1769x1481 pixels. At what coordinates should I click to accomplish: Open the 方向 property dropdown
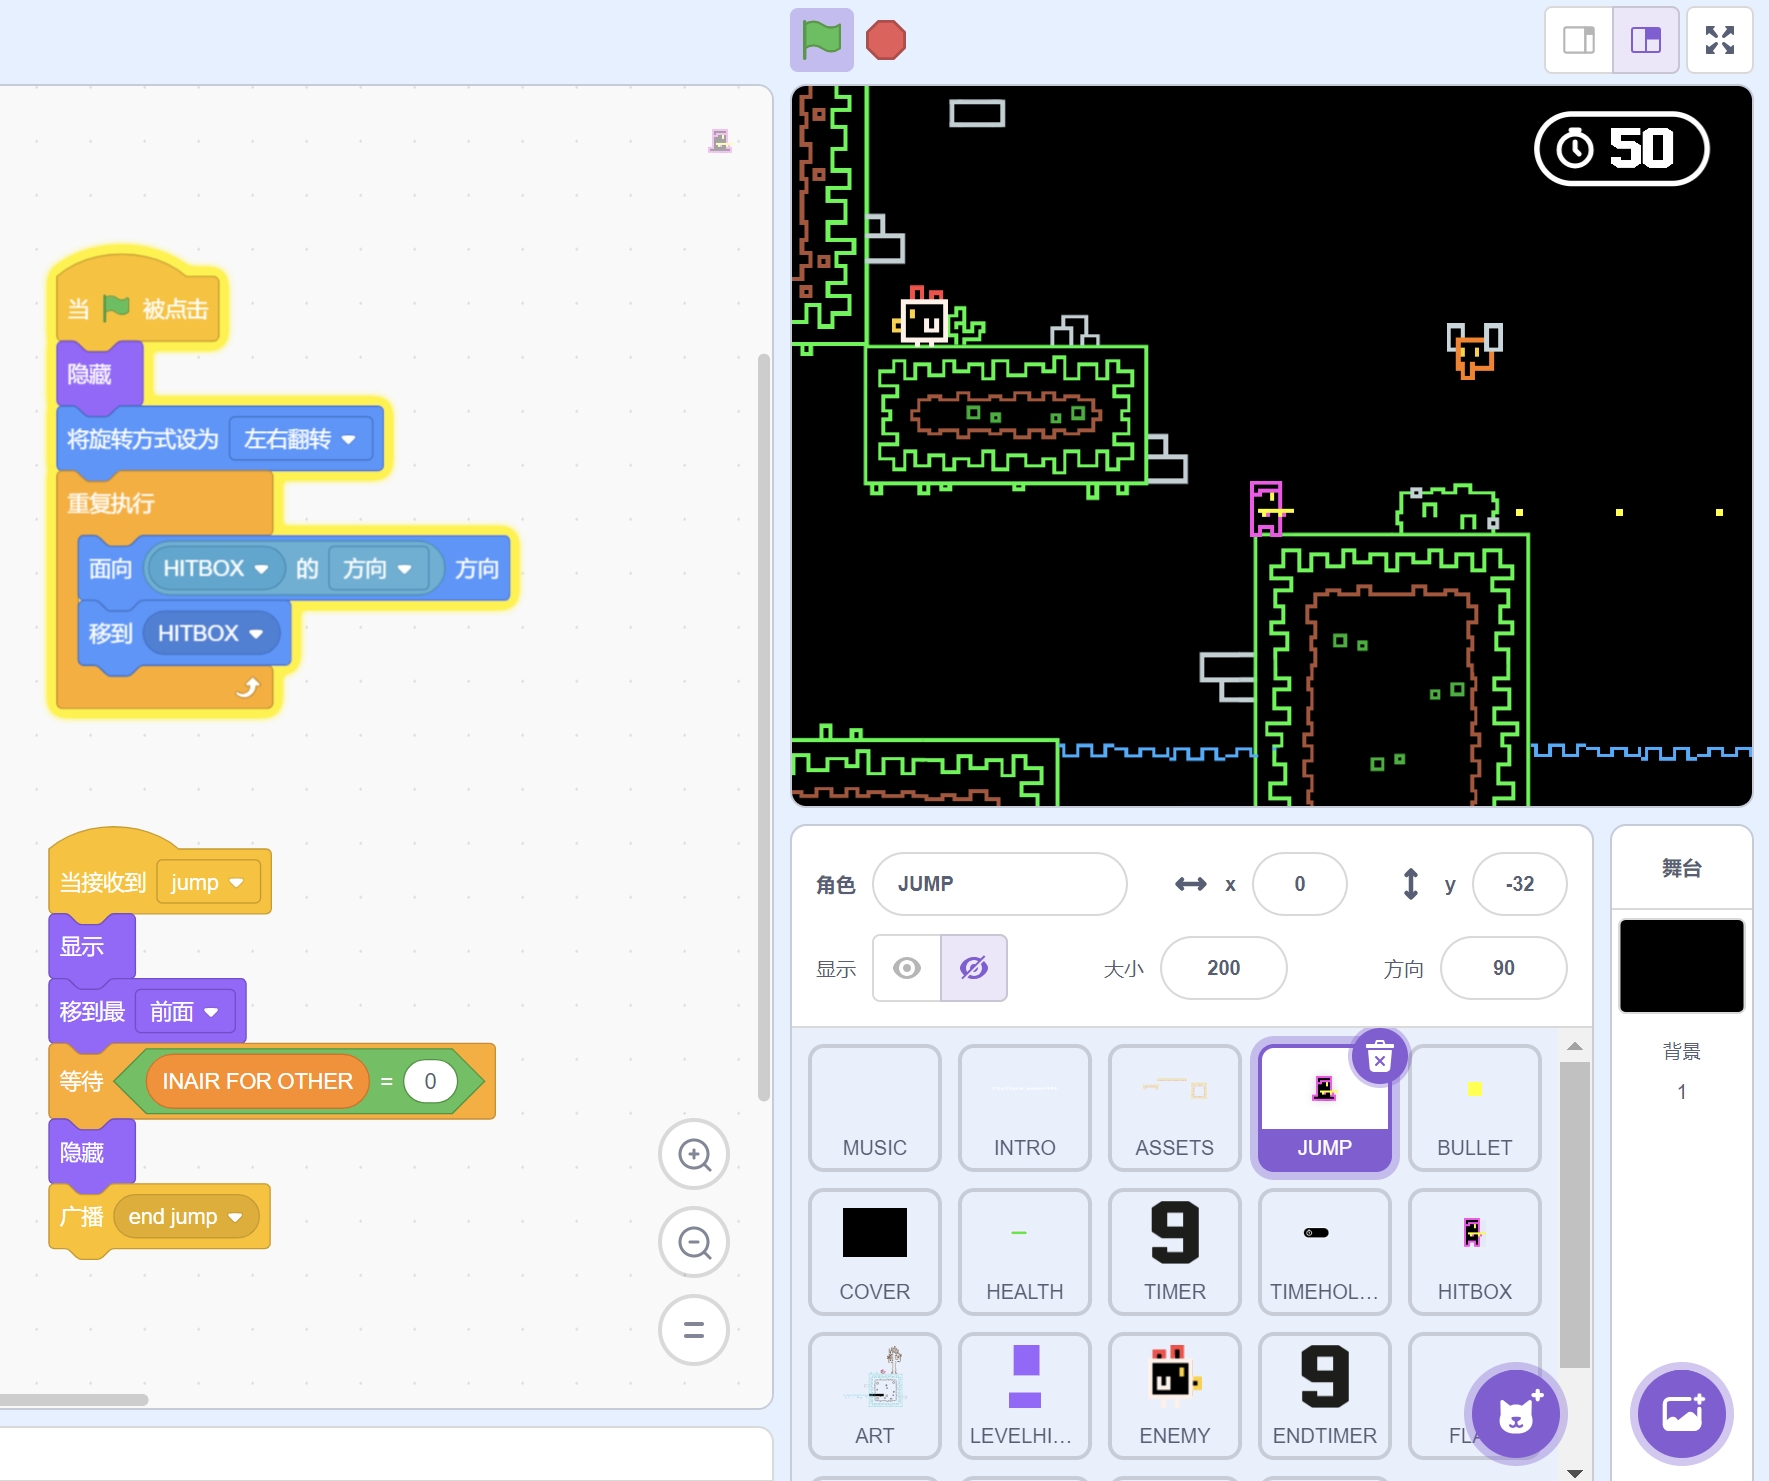coord(378,568)
